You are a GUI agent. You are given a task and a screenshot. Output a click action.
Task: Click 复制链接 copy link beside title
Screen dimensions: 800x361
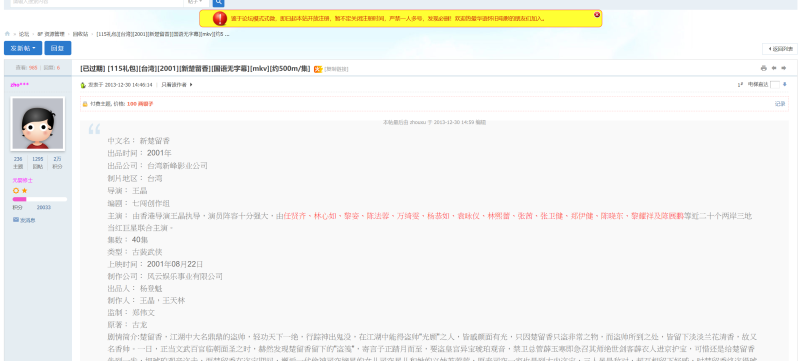click(x=335, y=69)
